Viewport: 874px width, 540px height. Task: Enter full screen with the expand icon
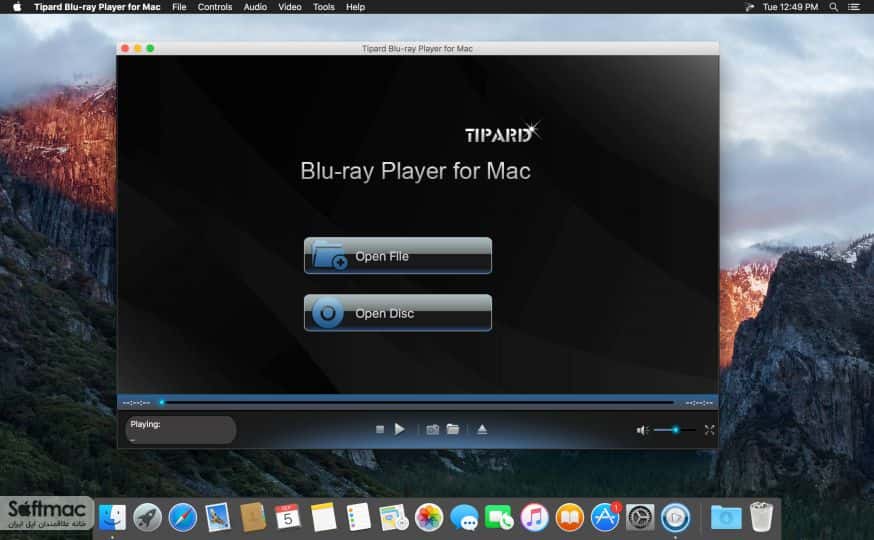click(710, 430)
